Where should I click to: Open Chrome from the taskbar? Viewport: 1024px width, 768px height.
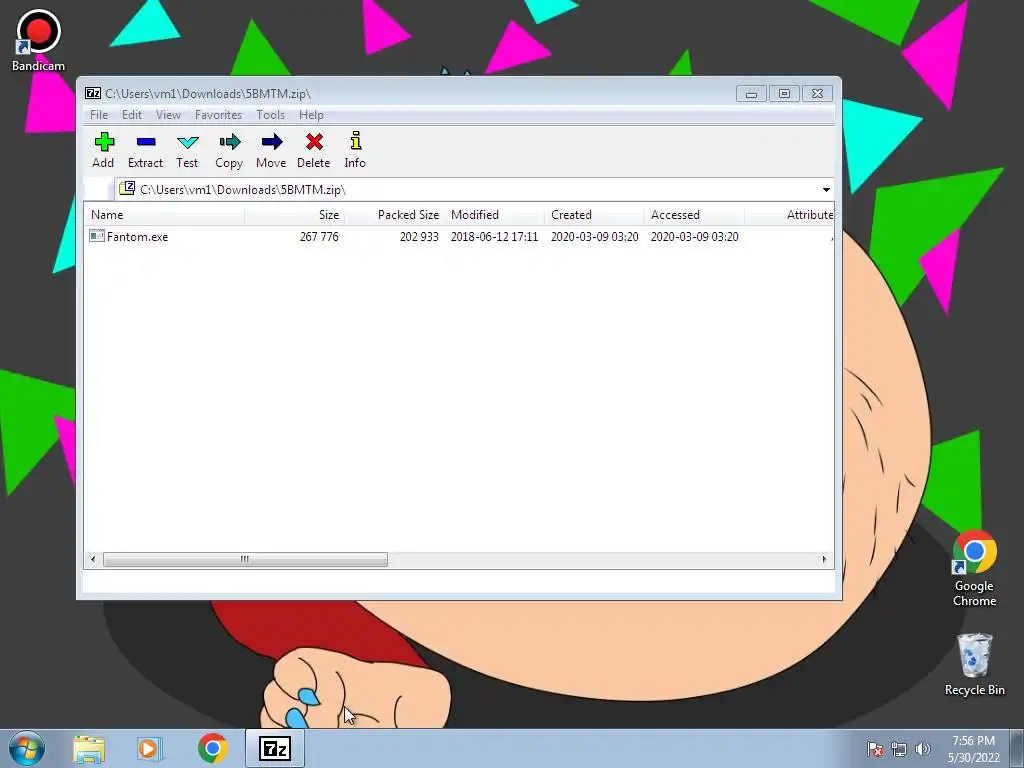coord(212,748)
